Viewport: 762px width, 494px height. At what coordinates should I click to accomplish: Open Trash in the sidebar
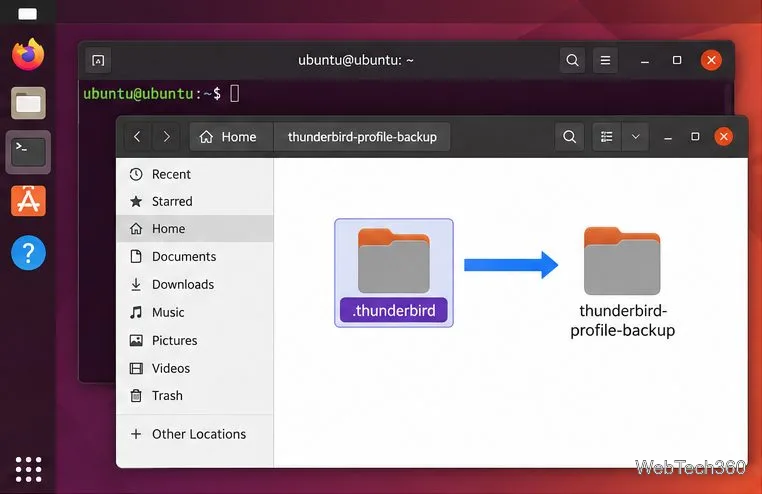[x=195, y=395]
